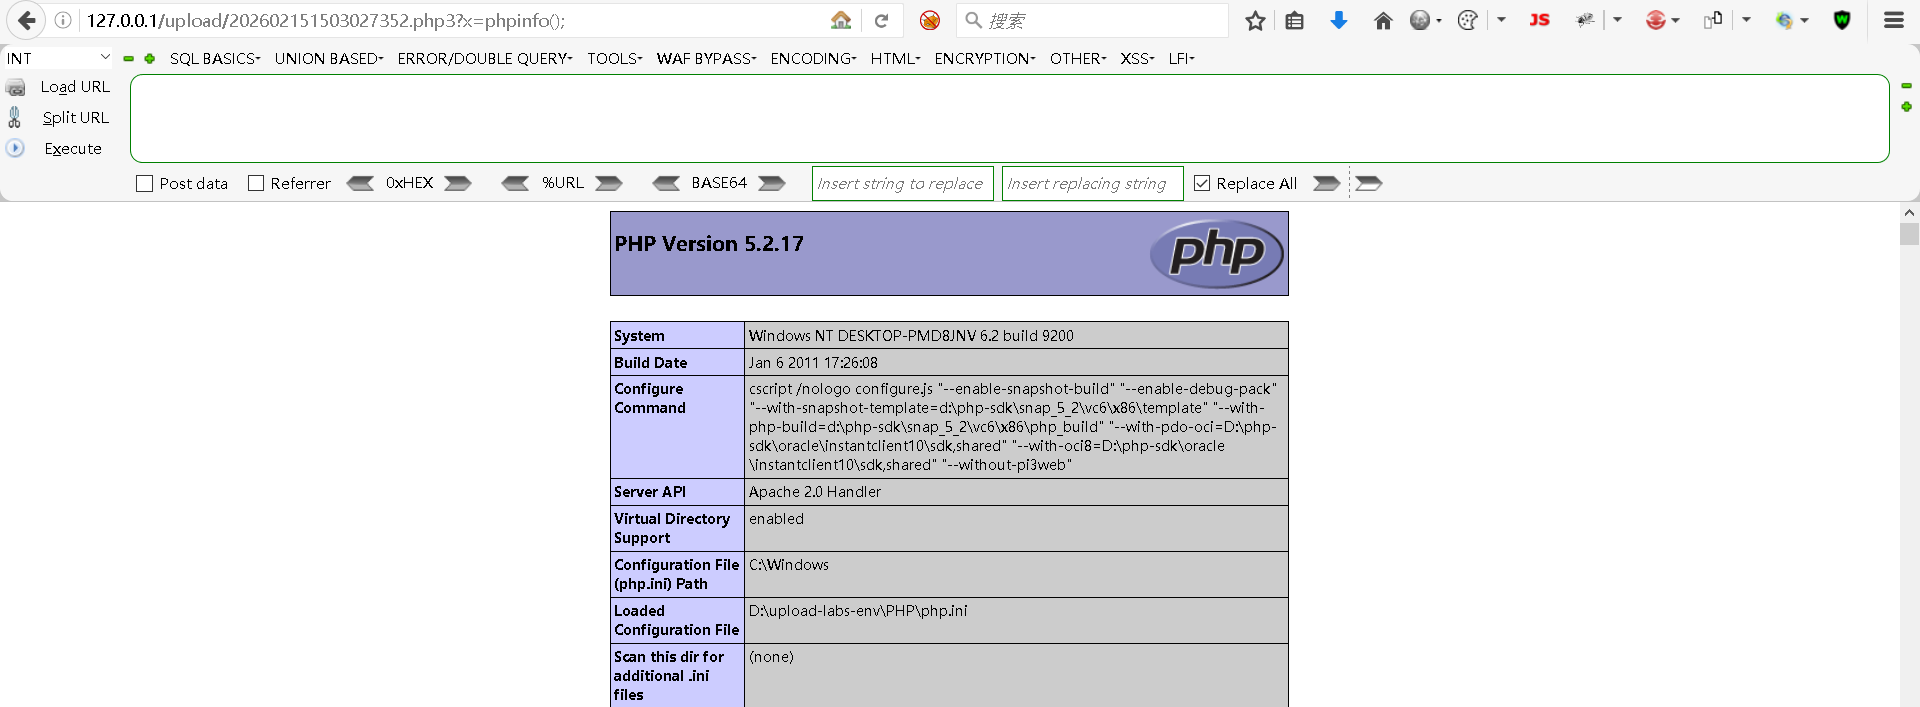Open the INT type dropdown

[58, 58]
